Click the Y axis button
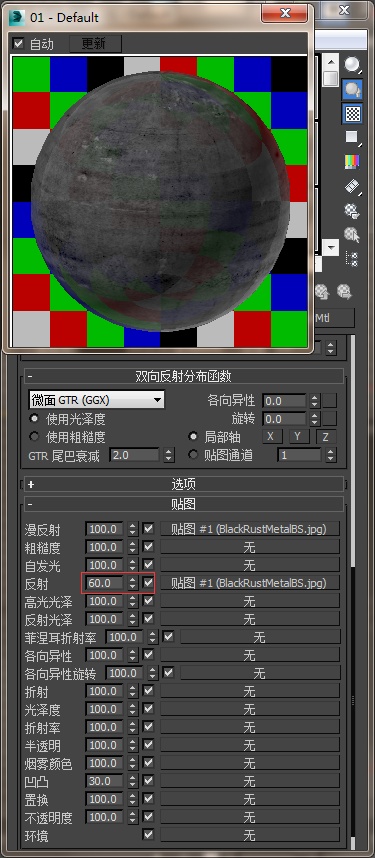Image resolution: width=375 pixels, height=858 pixels. click(x=299, y=437)
